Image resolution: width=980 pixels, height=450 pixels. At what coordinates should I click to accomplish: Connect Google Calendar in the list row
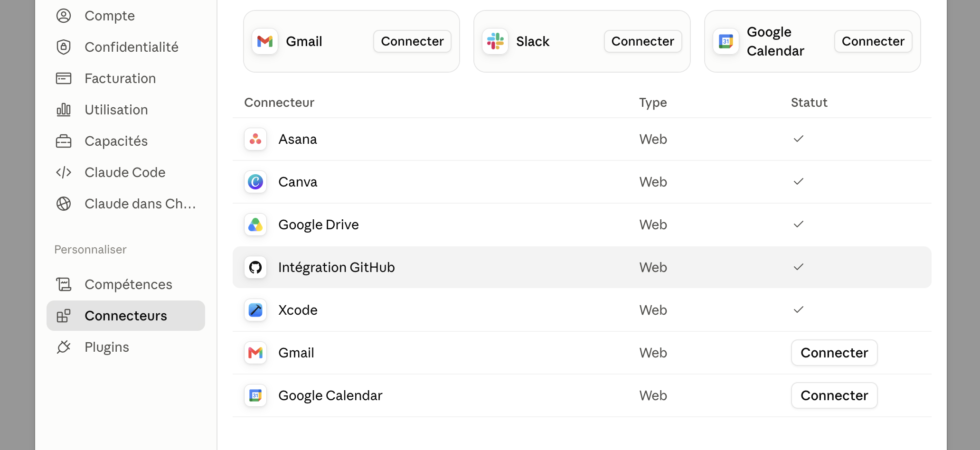coord(834,396)
